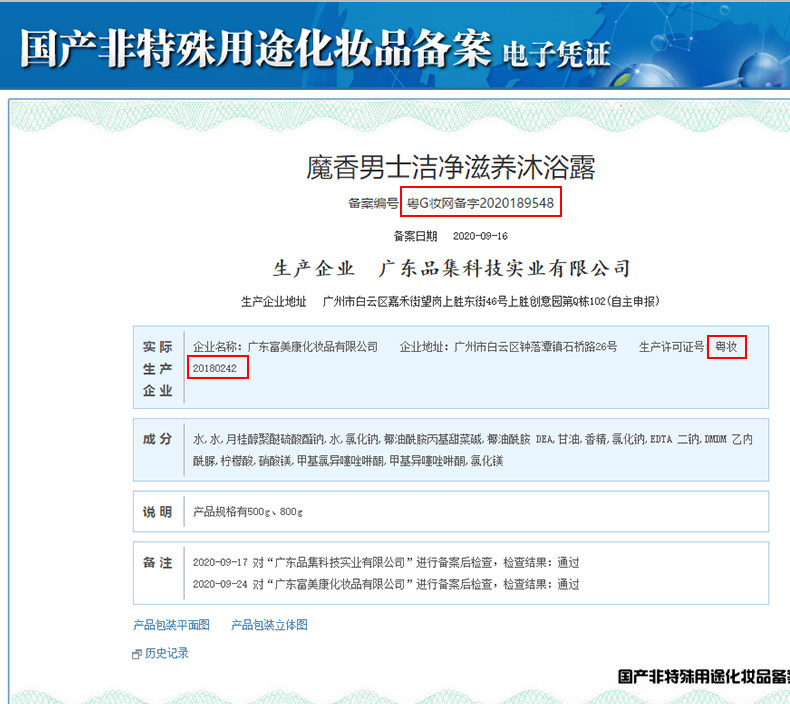This screenshot has width=790, height=704.
Task: Open the 历史记录 link
Action: (166, 653)
